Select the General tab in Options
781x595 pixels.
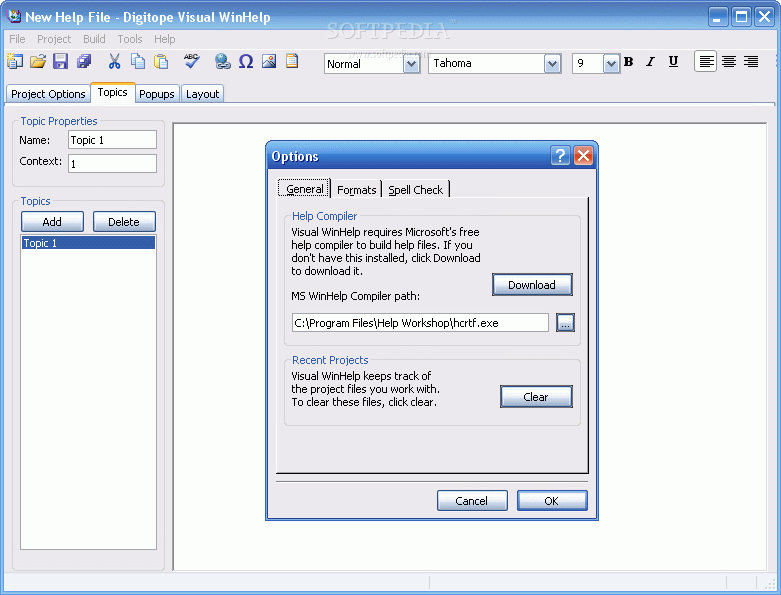pos(304,189)
